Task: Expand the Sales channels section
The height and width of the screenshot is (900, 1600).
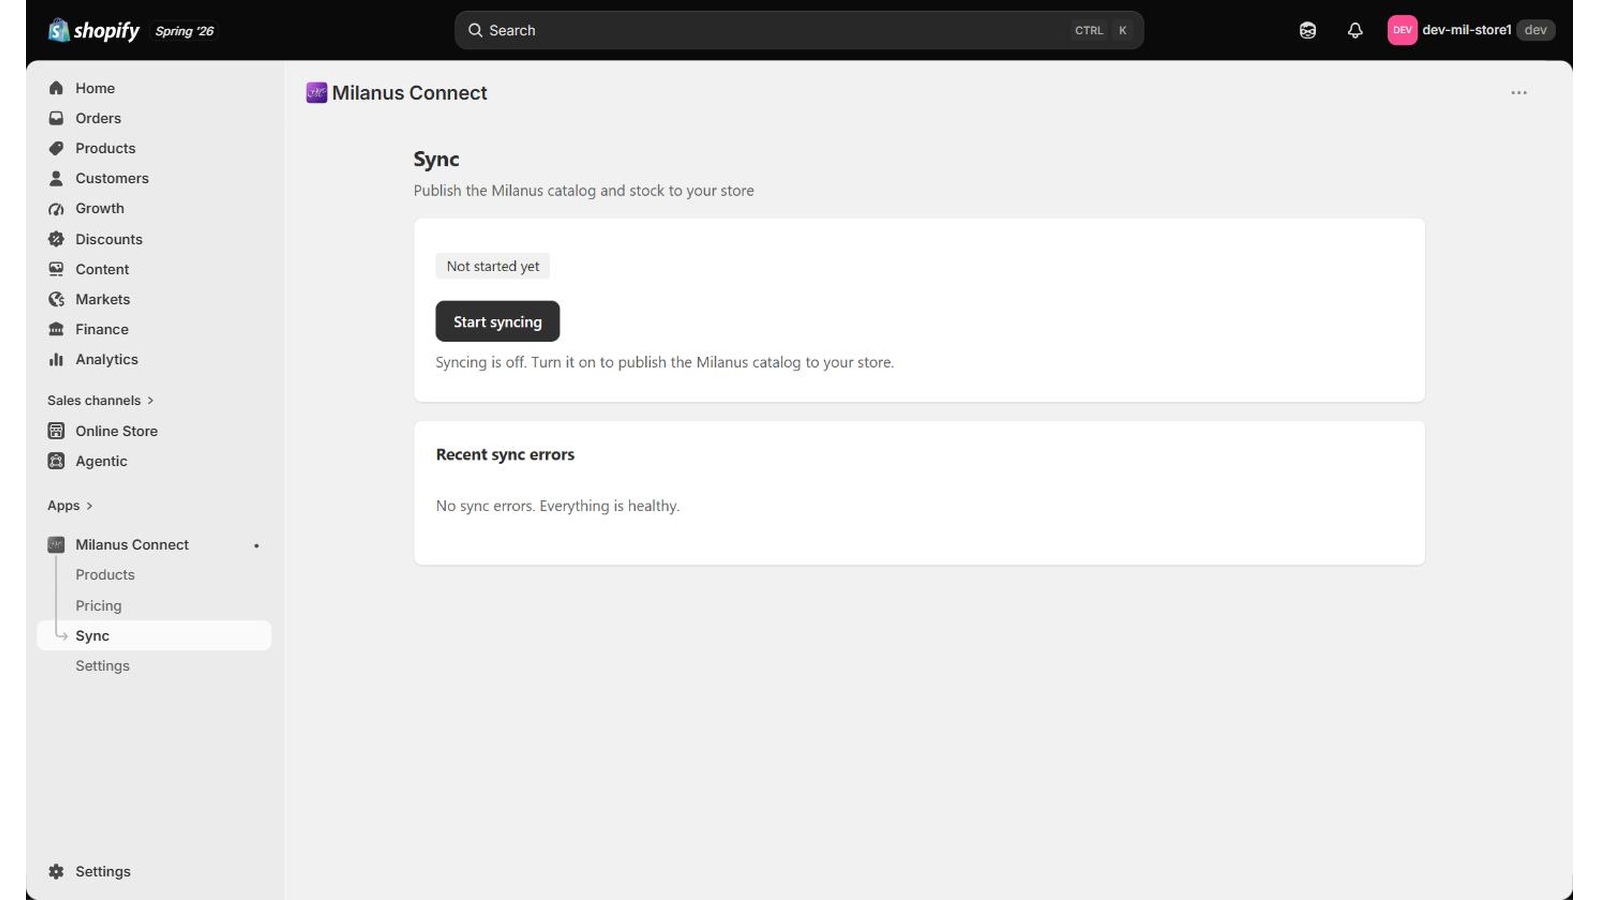Action: click(x=100, y=400)
